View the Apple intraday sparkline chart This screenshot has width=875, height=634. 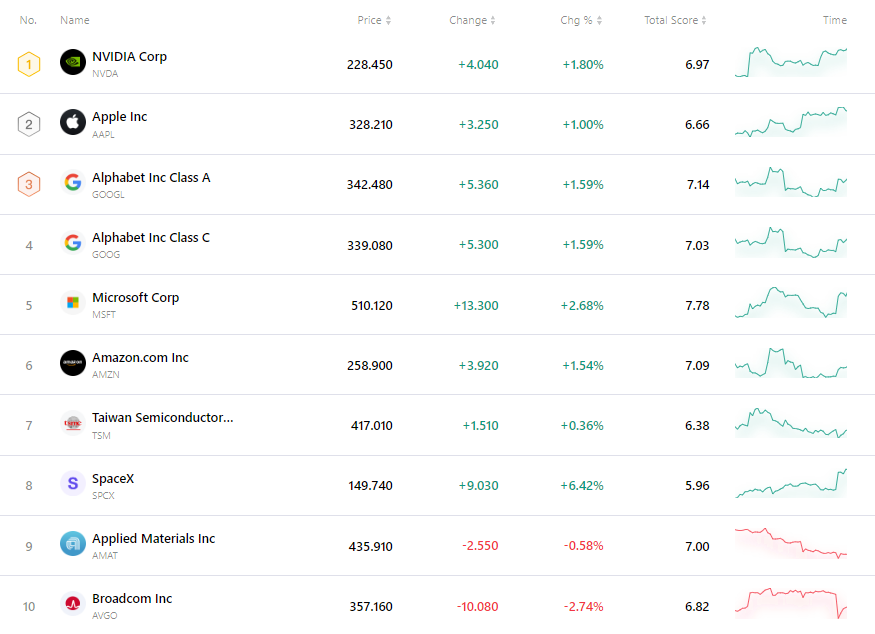[791, 122]
